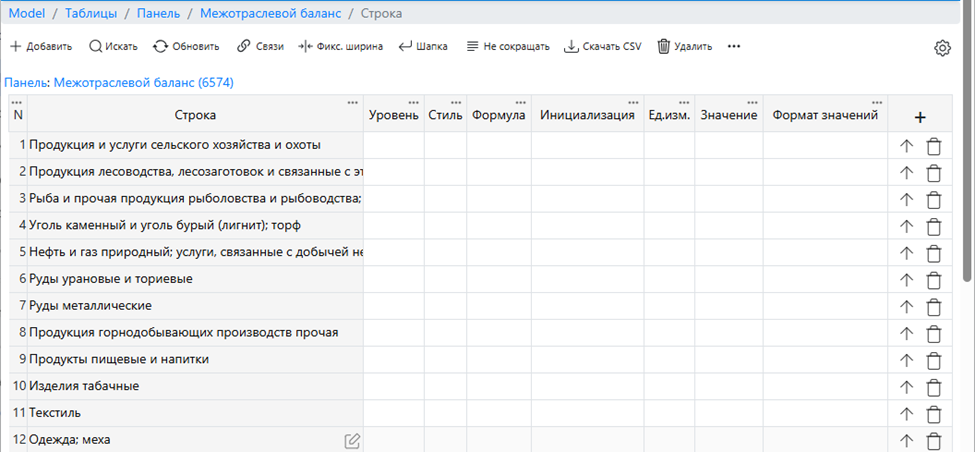
Task: Refresh the table using Обновить
Action: pyautogui.click(x=186, y=46)
